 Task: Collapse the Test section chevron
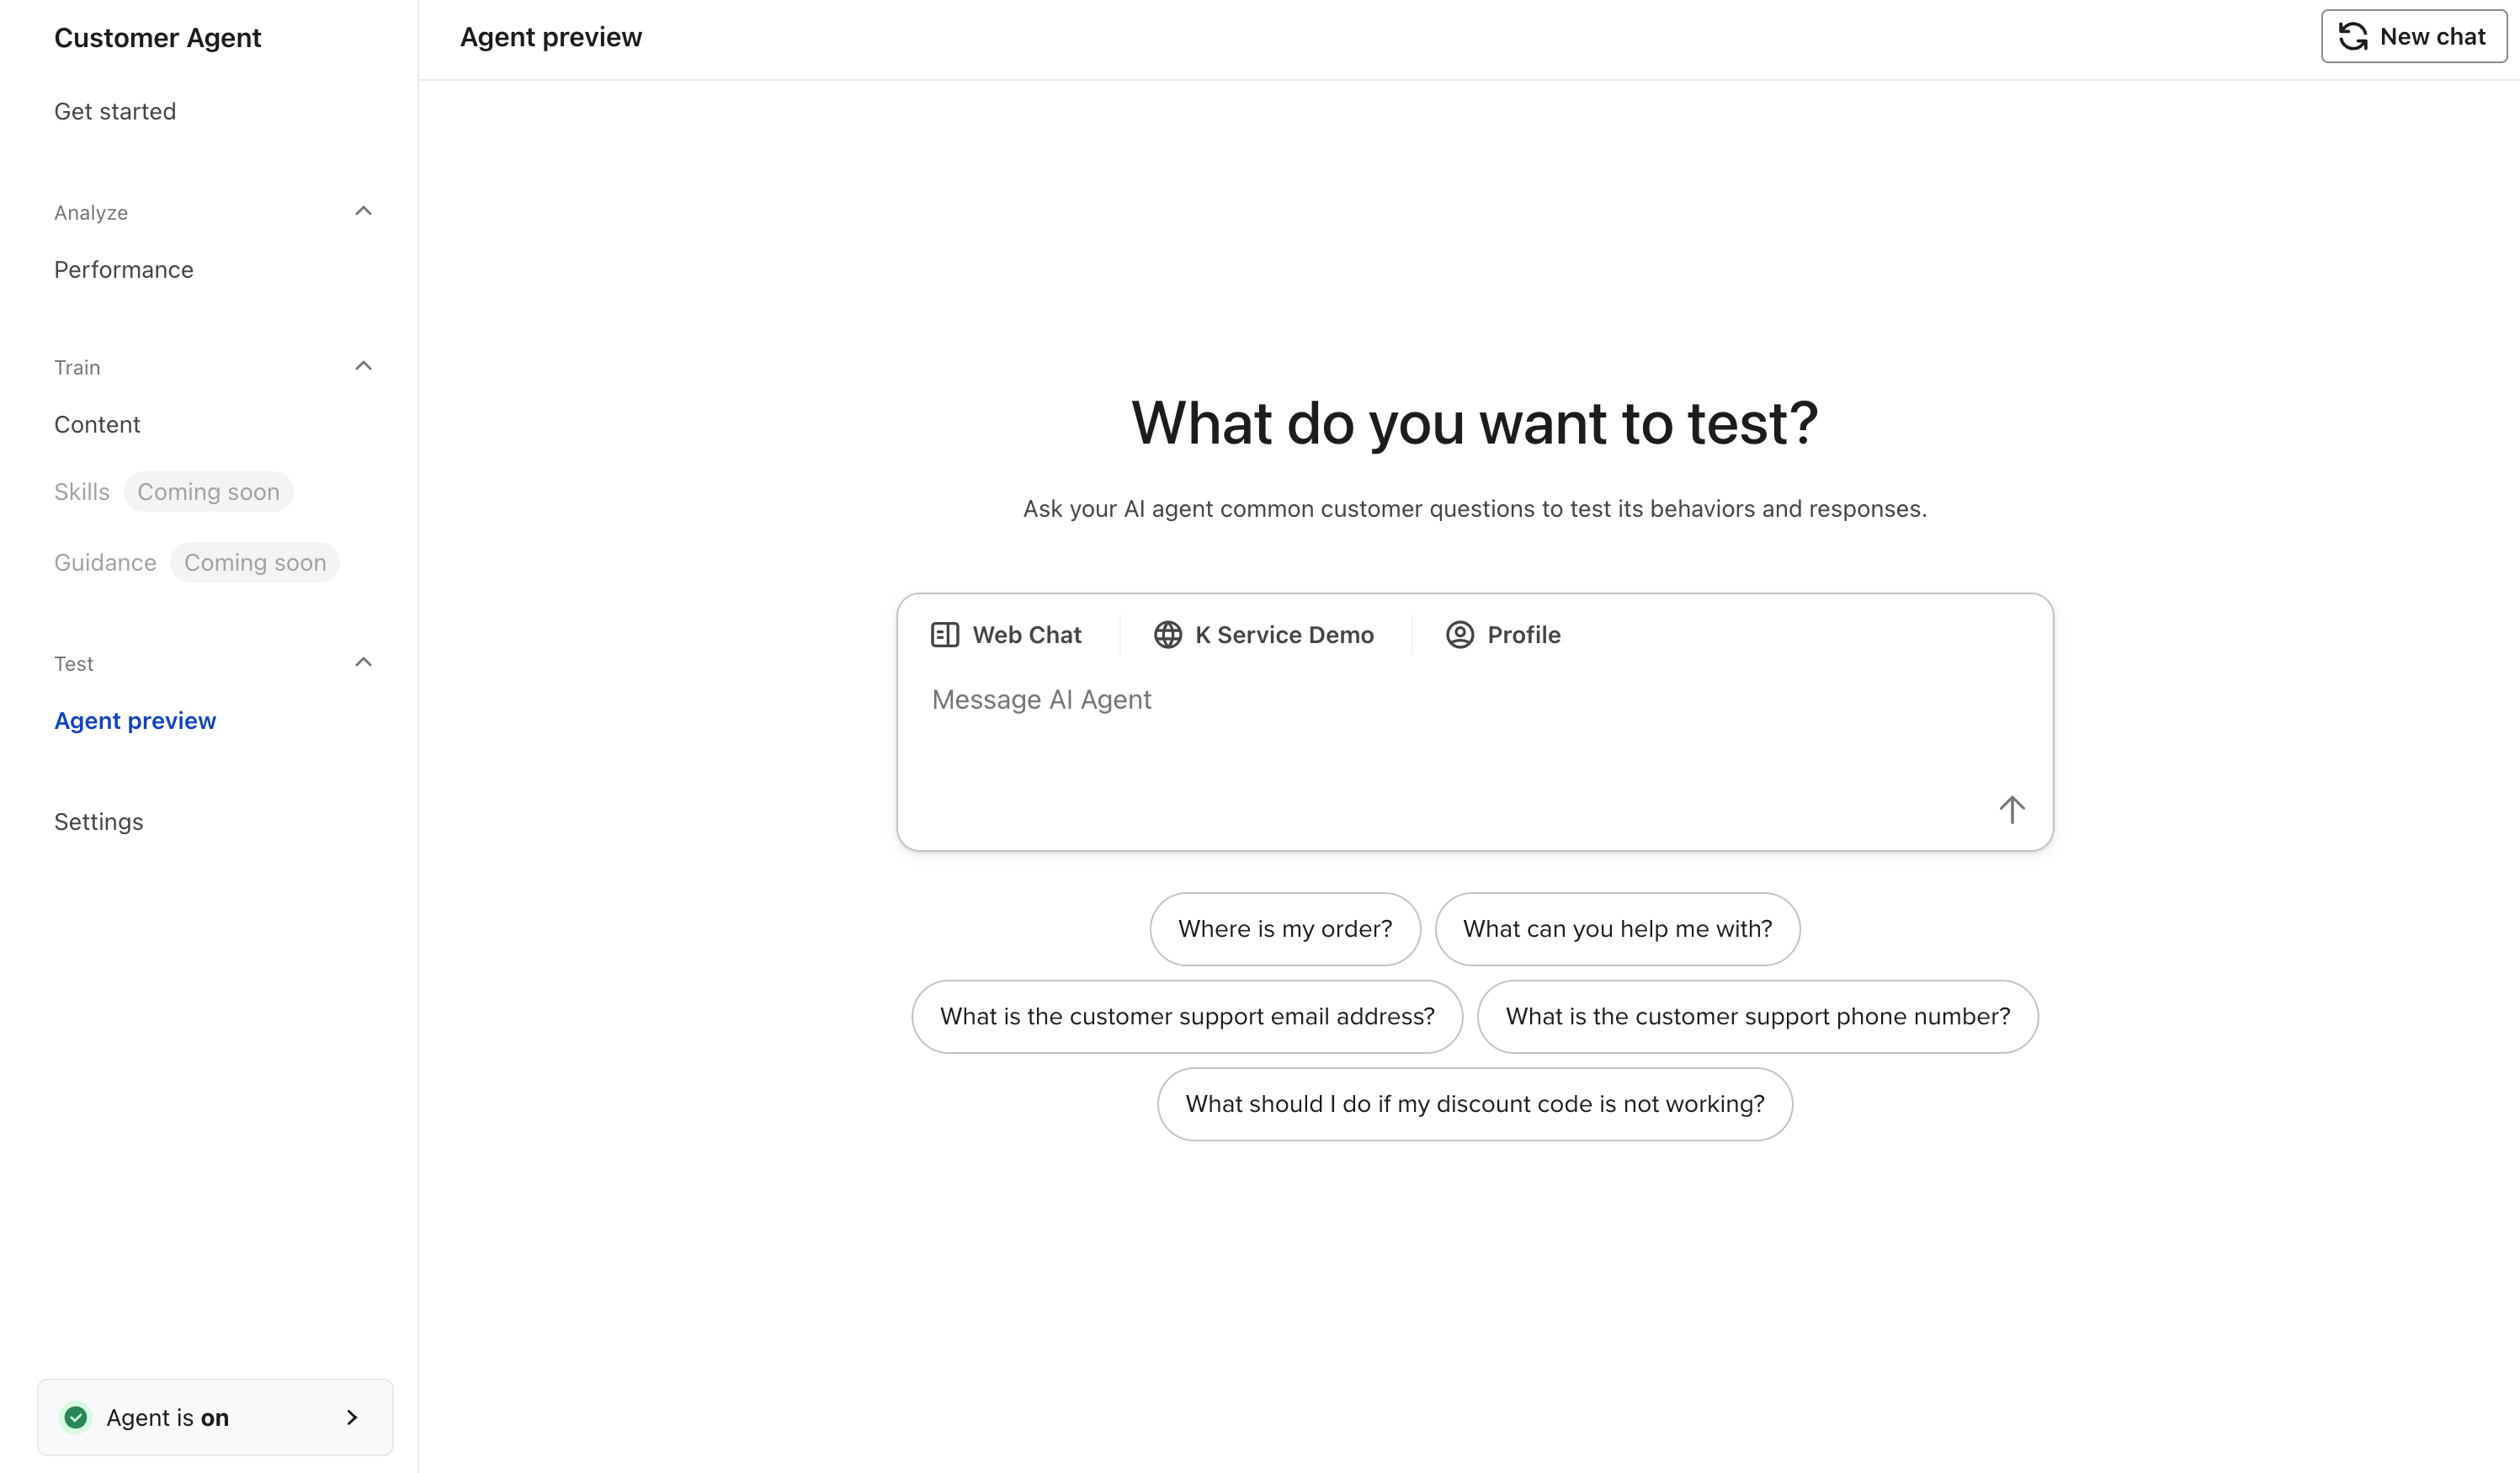coord(364,662)
